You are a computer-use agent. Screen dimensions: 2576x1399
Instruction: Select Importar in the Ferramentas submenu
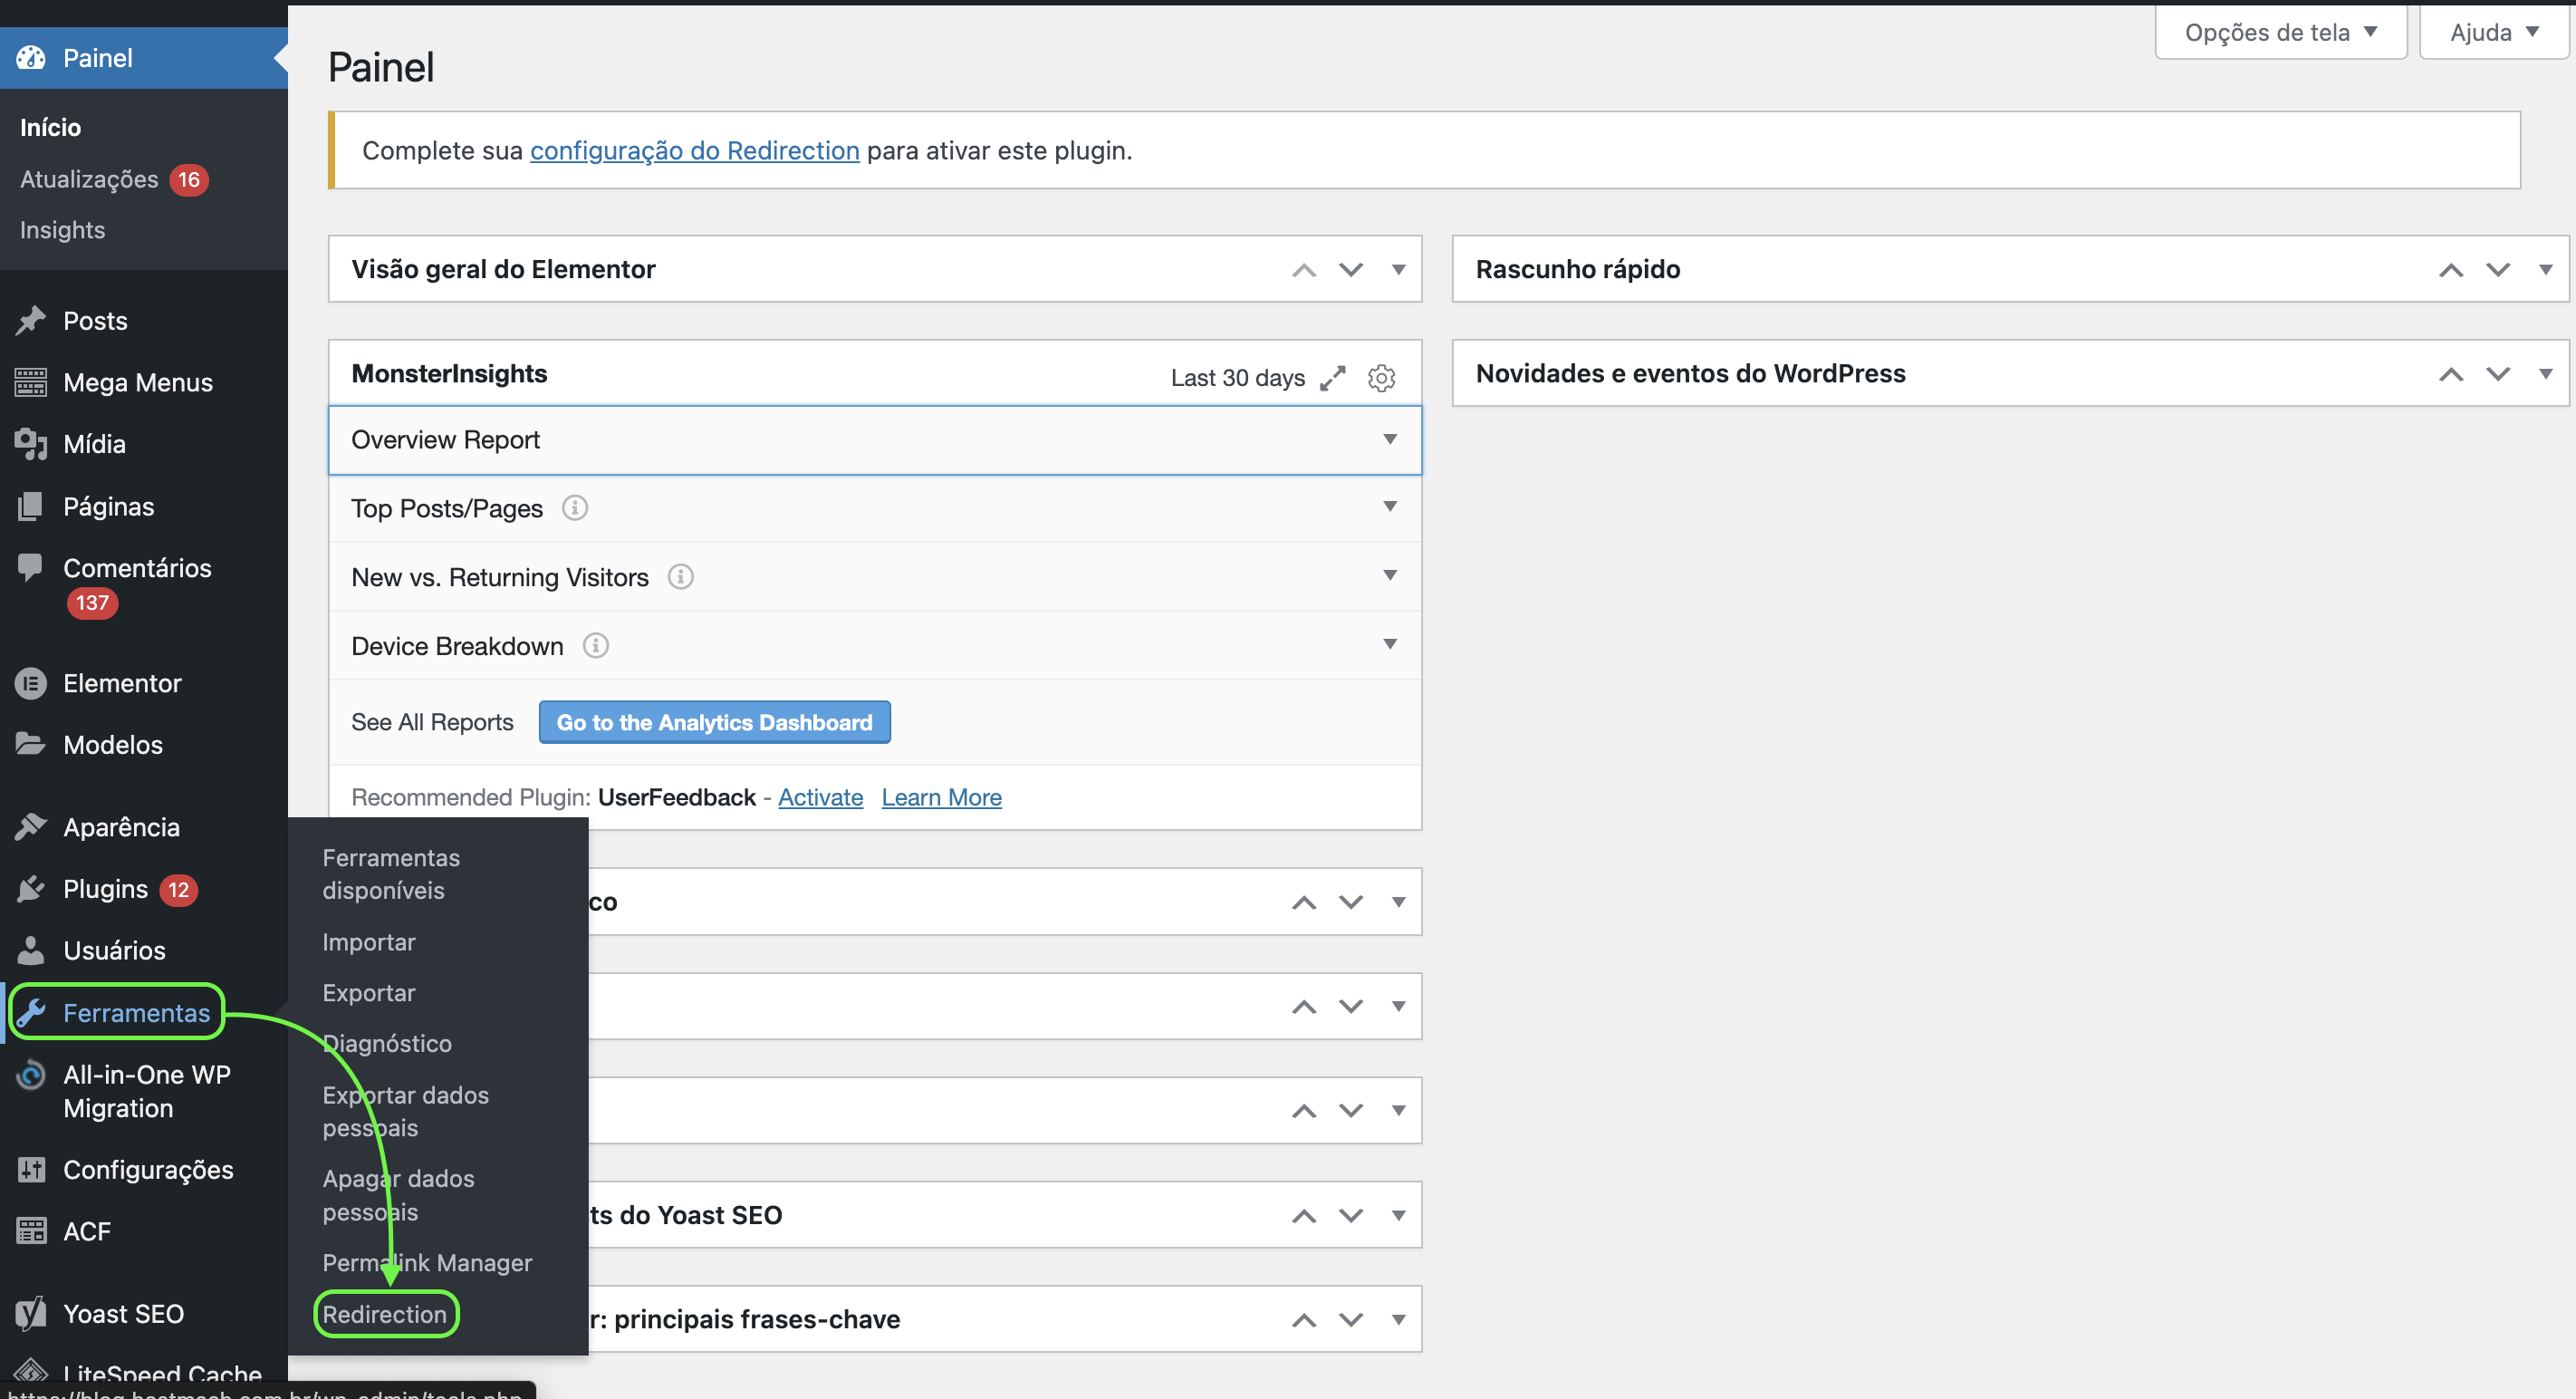[x=369, y=942]
